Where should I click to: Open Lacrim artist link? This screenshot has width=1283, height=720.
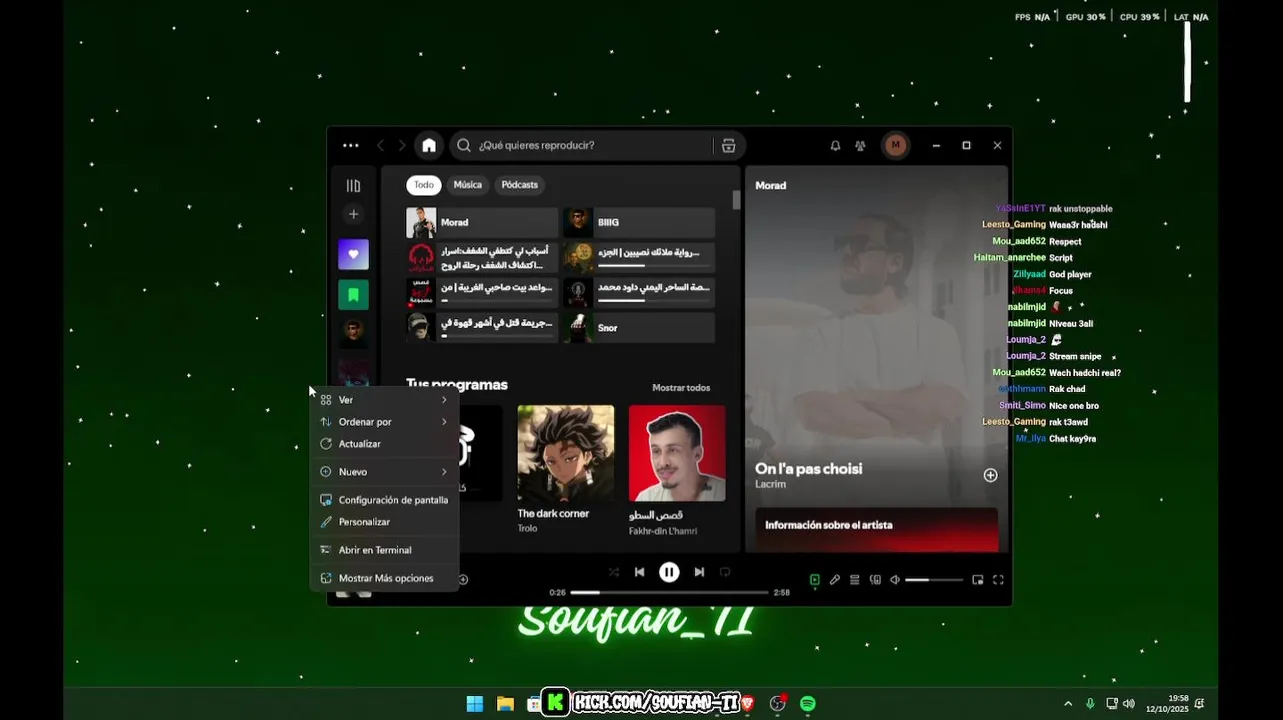coord(770,484)
